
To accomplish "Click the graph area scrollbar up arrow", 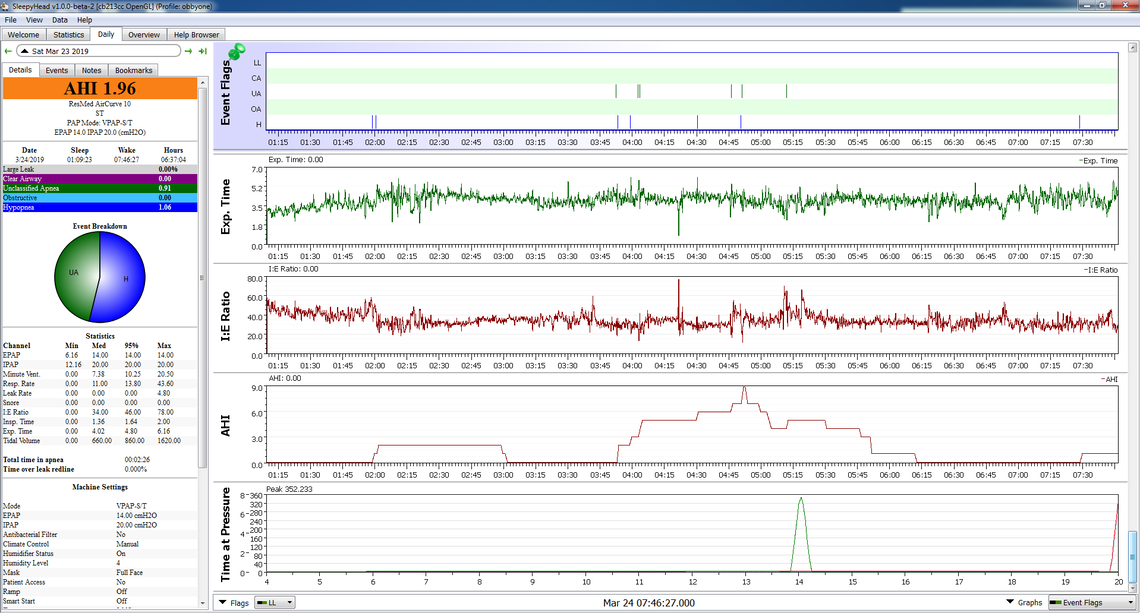I will click(1132, 48).
